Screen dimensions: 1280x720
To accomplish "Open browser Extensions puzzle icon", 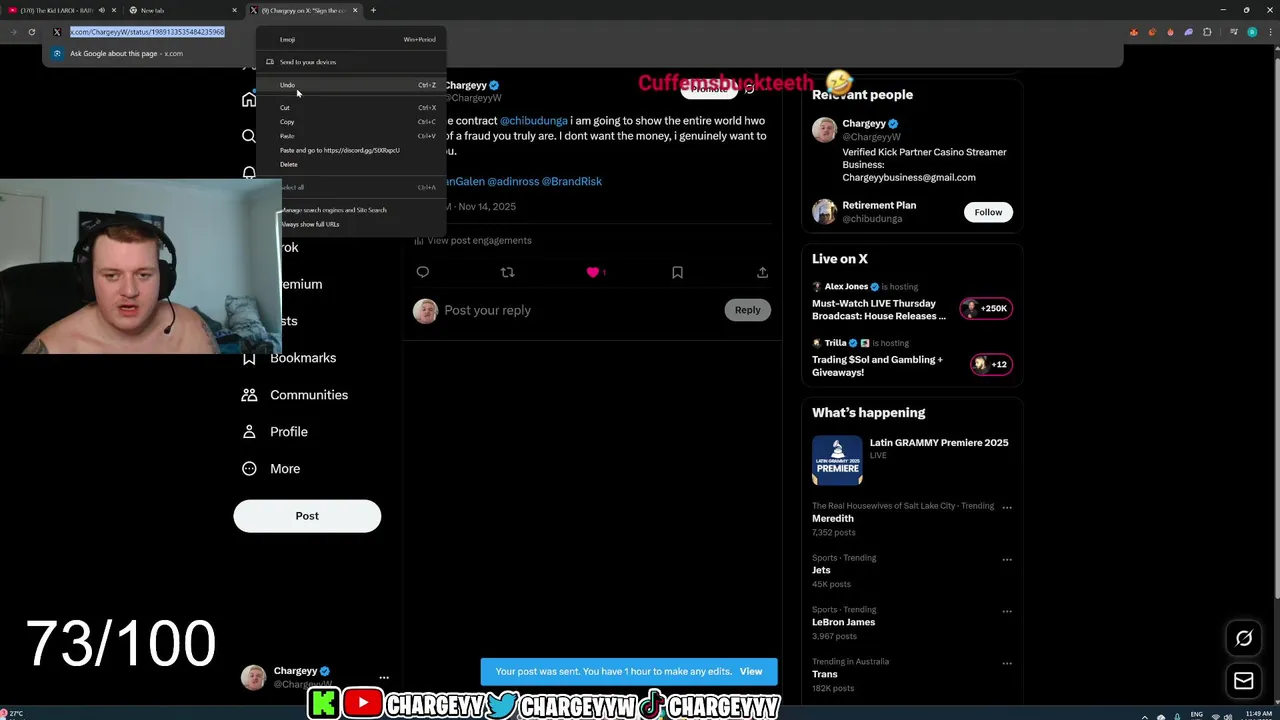I will [1207, 32].
